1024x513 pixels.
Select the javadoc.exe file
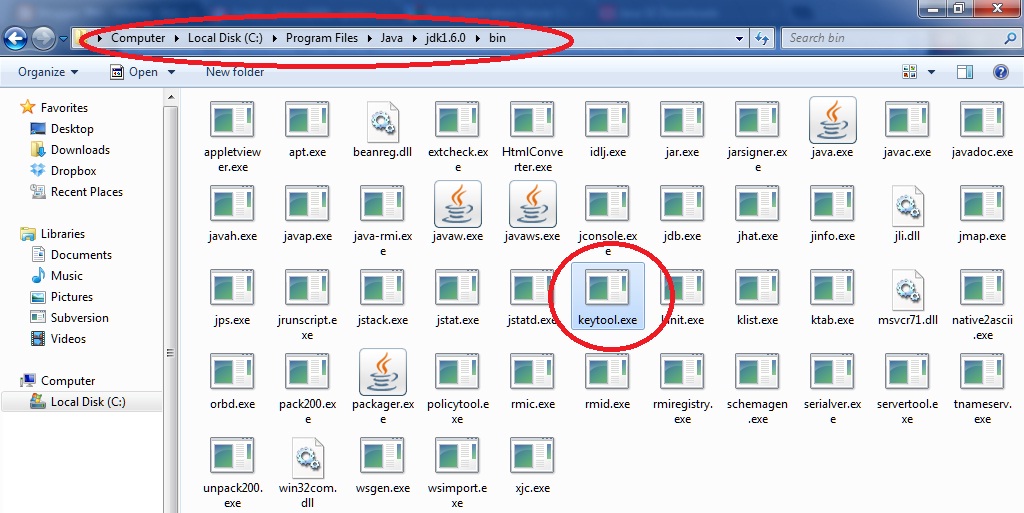982,129
